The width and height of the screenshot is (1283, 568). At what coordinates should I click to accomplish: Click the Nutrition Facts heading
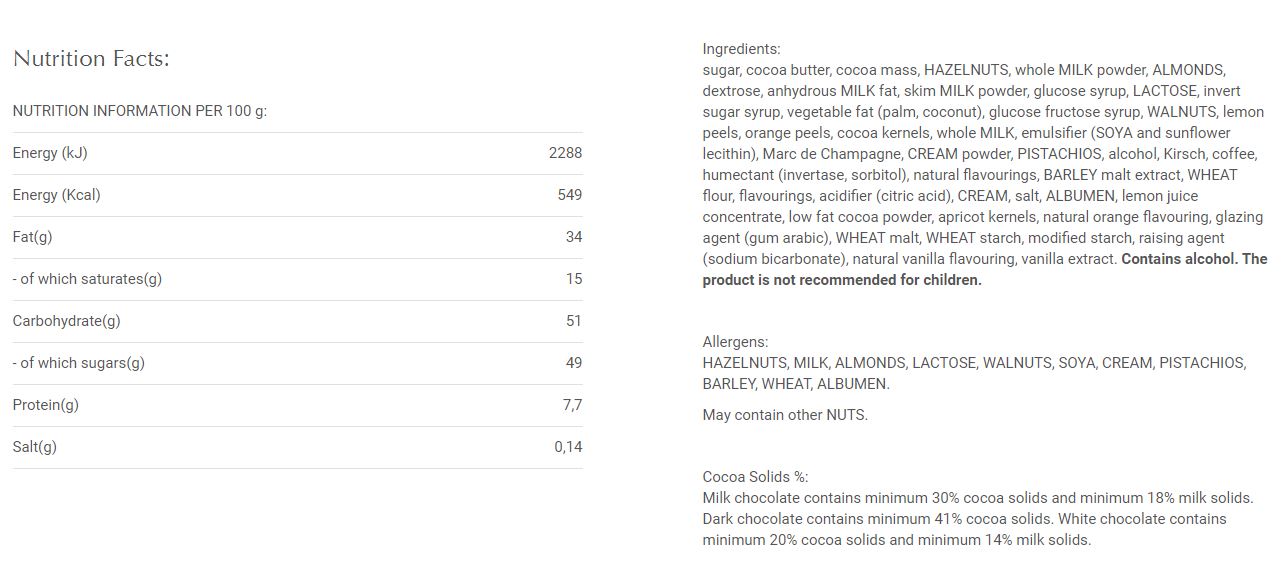(x=91, y=59)
